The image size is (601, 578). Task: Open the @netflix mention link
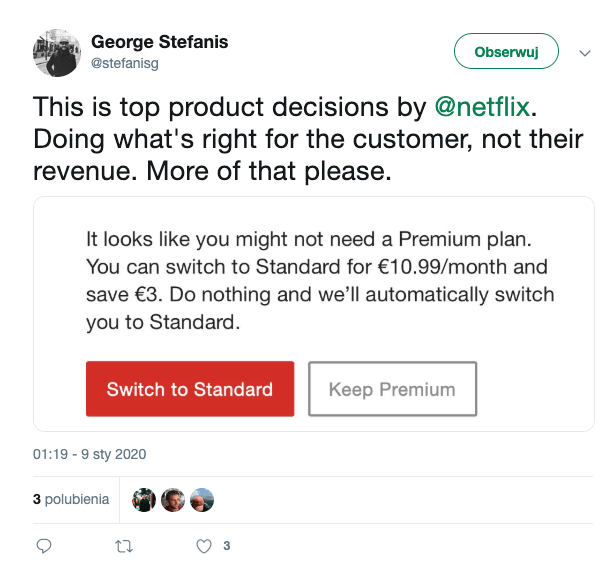coord(482,107)
